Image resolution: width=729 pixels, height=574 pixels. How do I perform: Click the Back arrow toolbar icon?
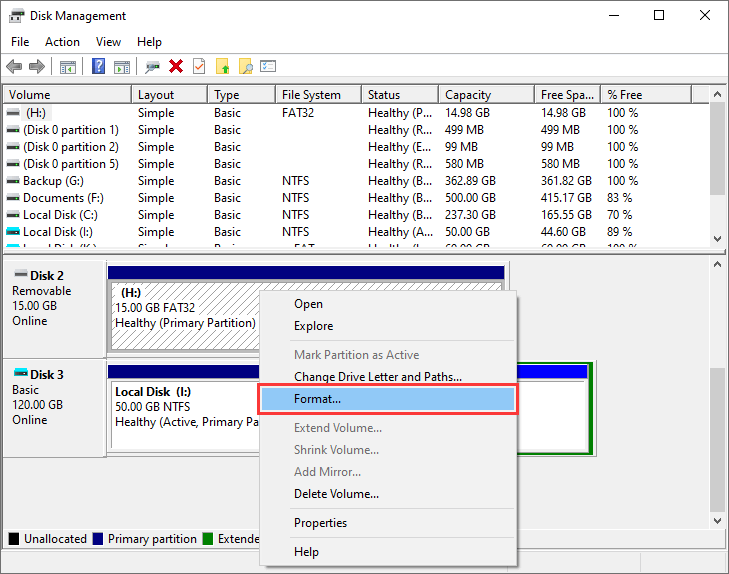pos(14,67)
